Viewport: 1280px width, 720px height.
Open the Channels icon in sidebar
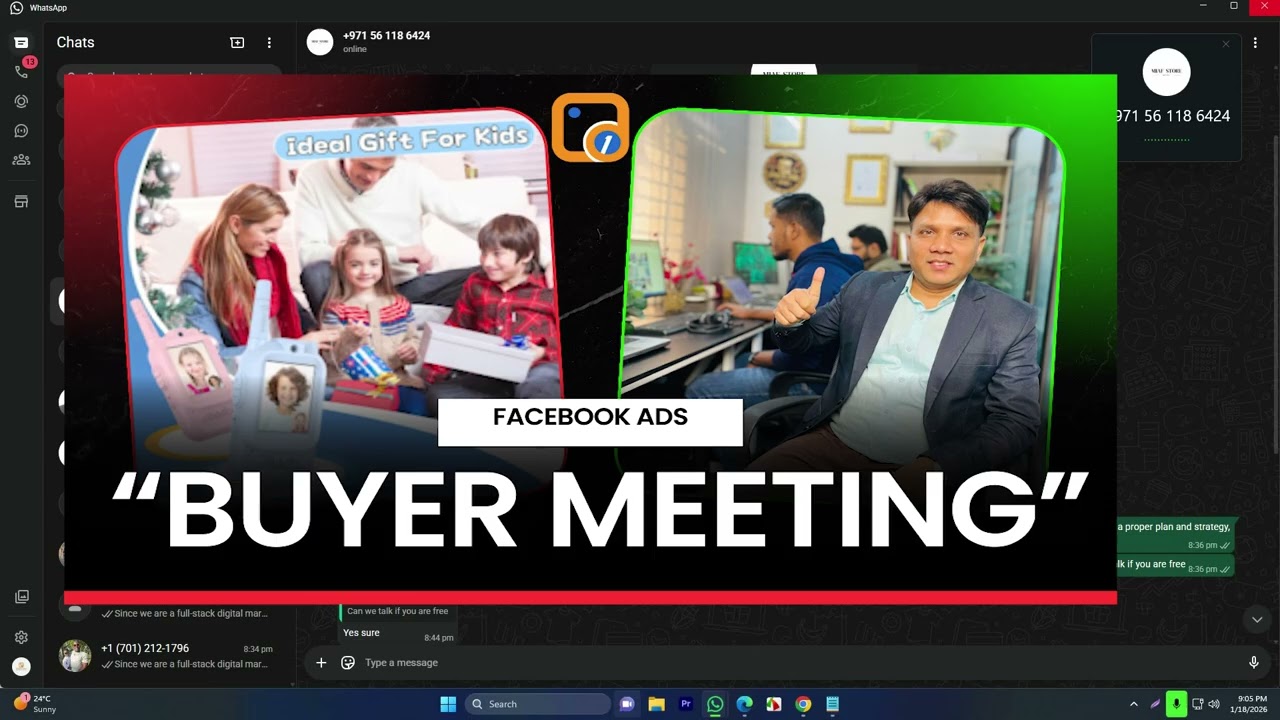point(21,131)
